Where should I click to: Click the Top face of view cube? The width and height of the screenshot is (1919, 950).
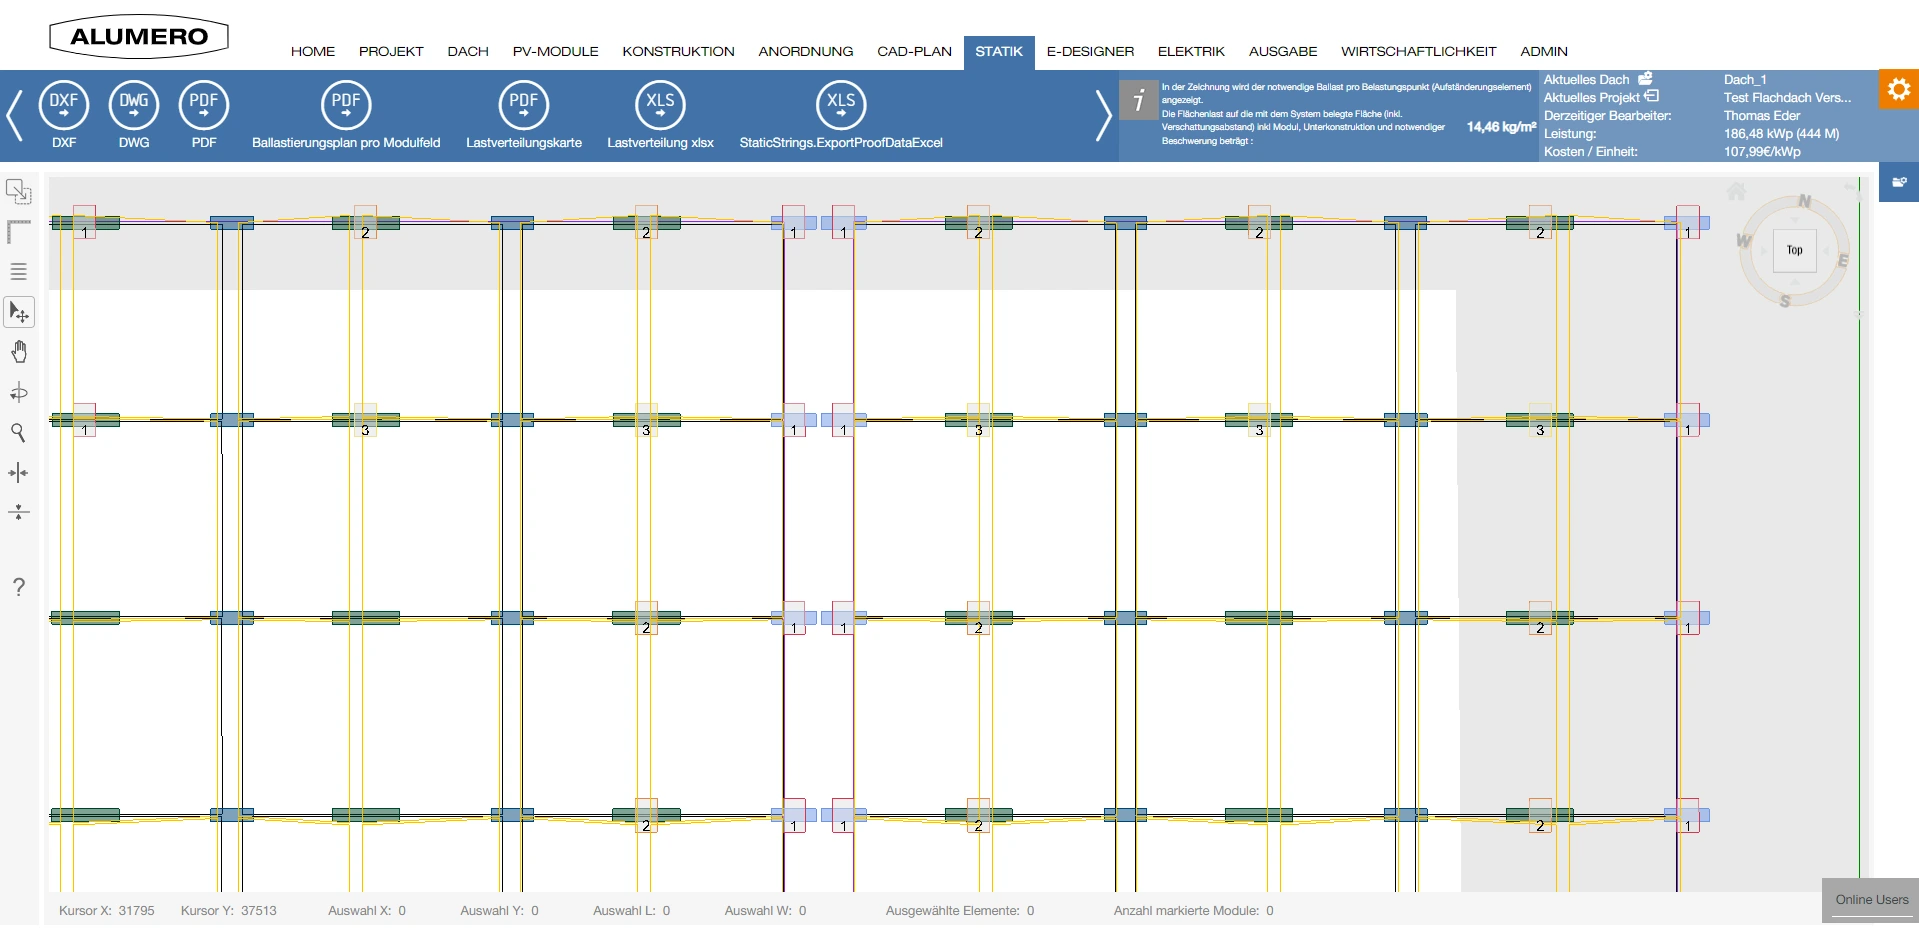[1794, 250]
